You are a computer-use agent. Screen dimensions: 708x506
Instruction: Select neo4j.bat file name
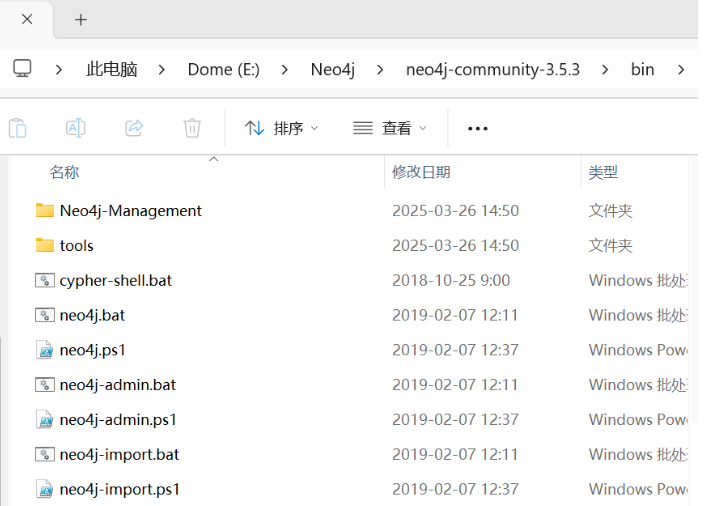[92, 316]
